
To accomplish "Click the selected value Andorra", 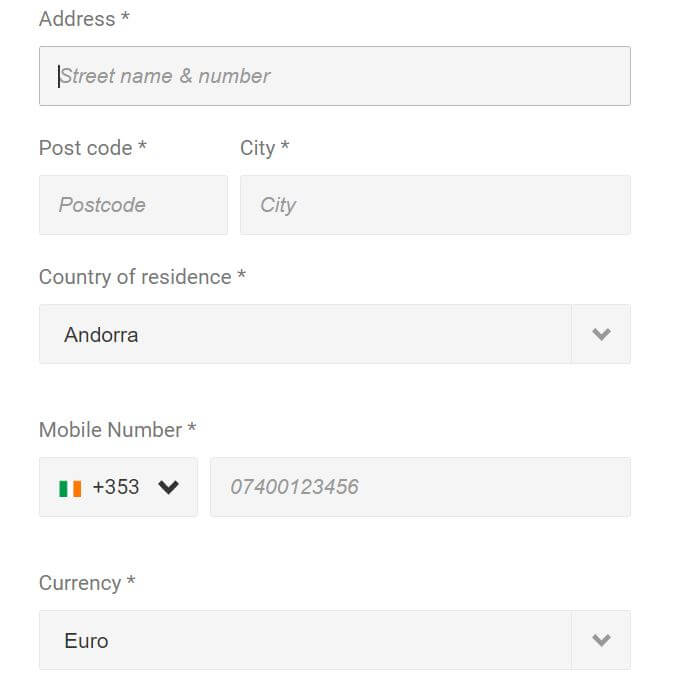I will tap(101, 335).
